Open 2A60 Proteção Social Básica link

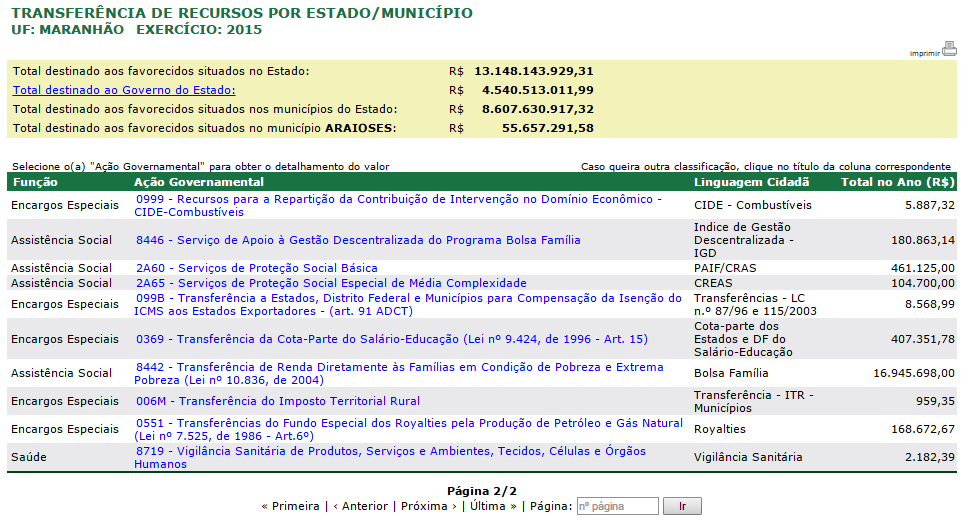(x=257, y=268)
